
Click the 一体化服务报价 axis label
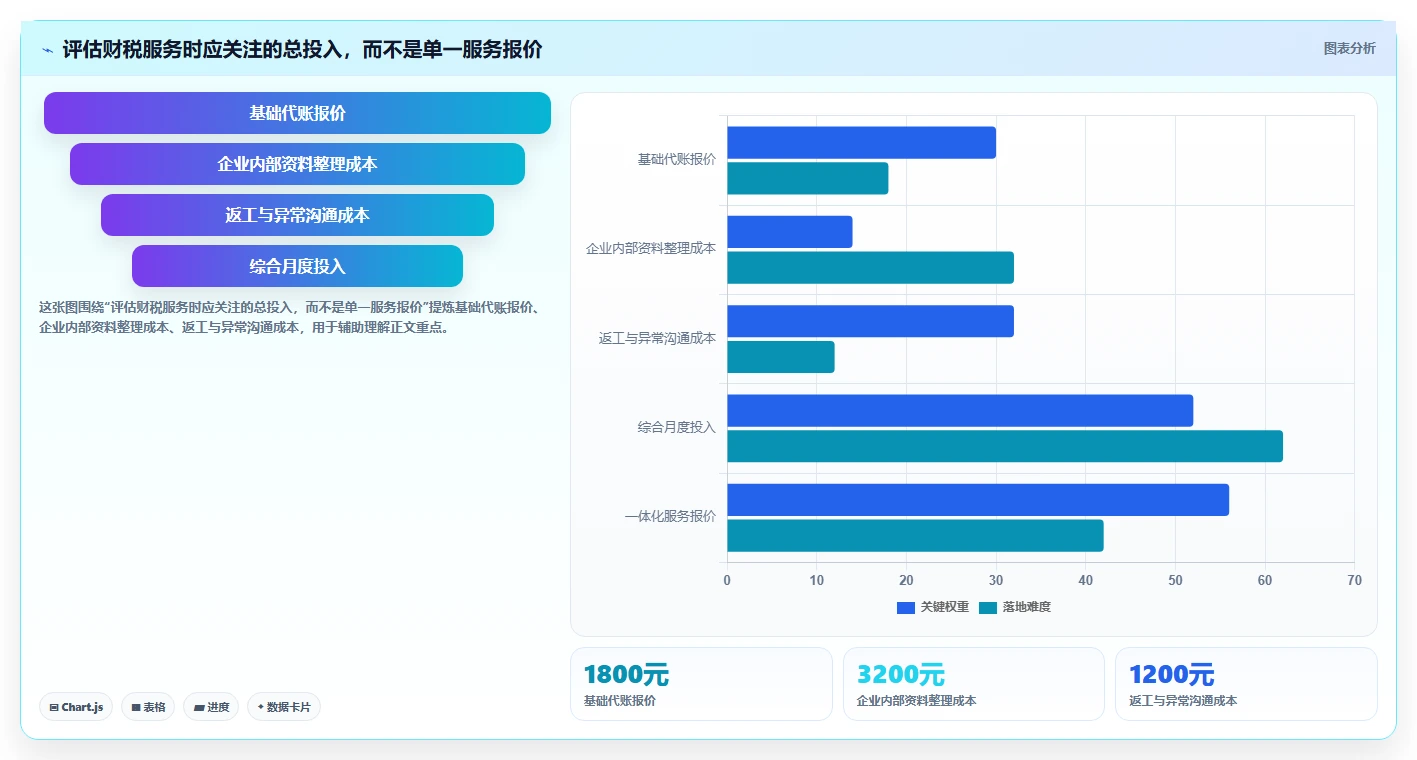pos(670,517)
